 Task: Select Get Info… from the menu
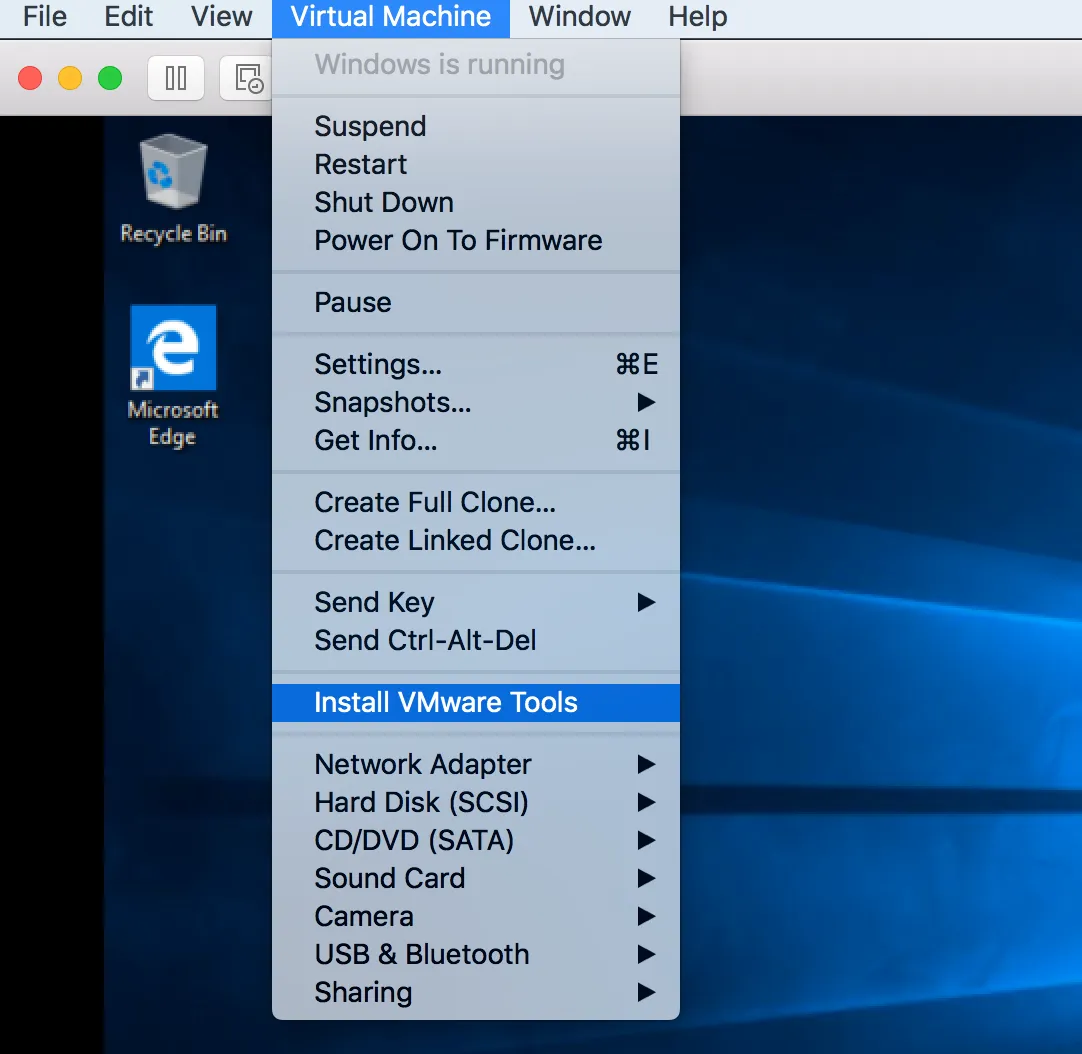click(476, 440)
